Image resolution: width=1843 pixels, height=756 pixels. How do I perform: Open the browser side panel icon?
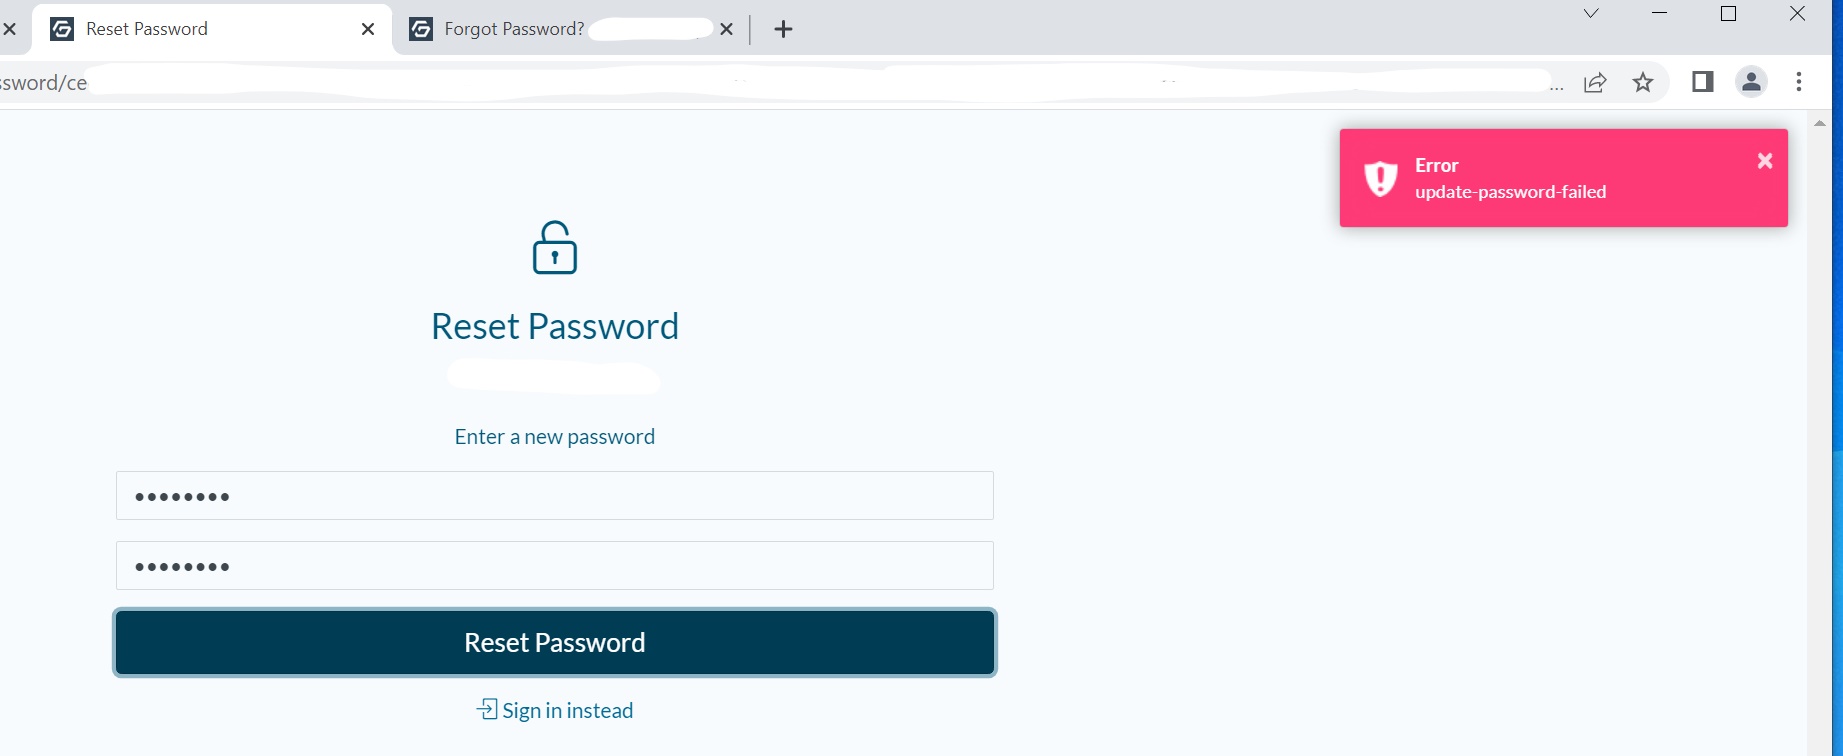(x=1701, y=82)
